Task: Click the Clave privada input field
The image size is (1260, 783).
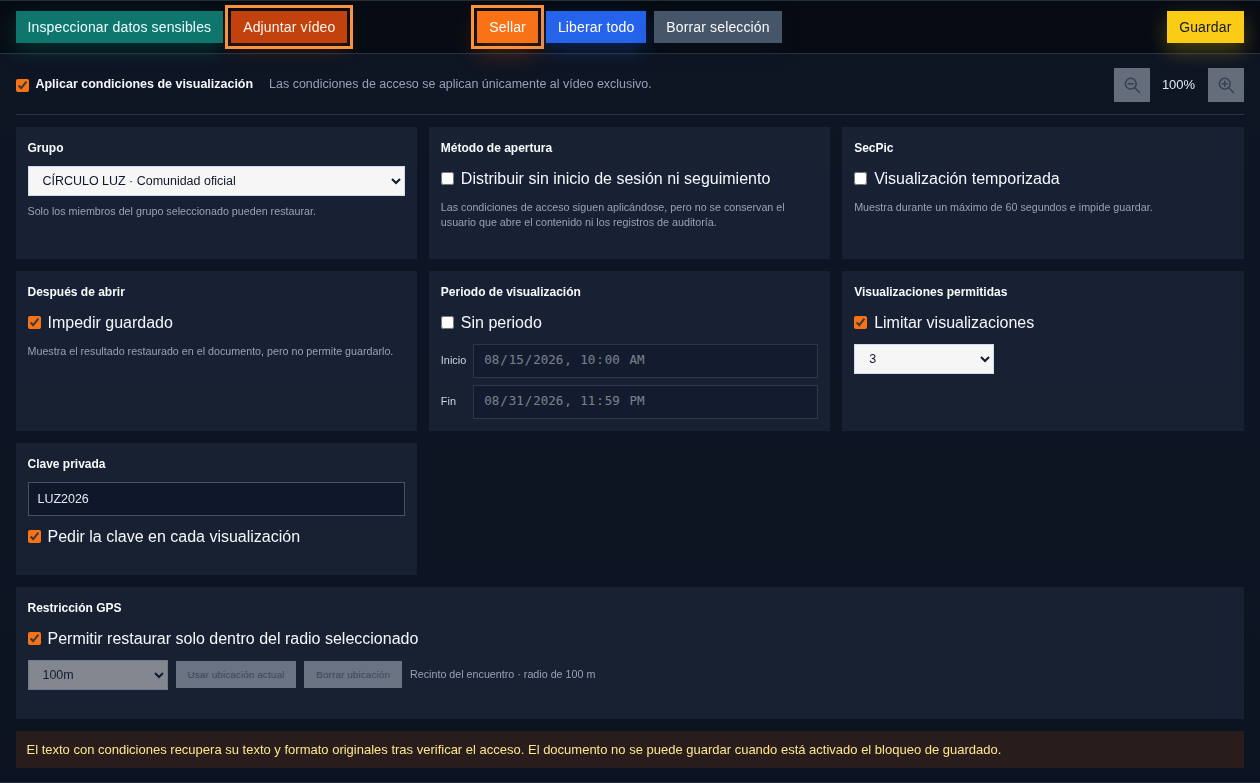Action: (216, 499)
